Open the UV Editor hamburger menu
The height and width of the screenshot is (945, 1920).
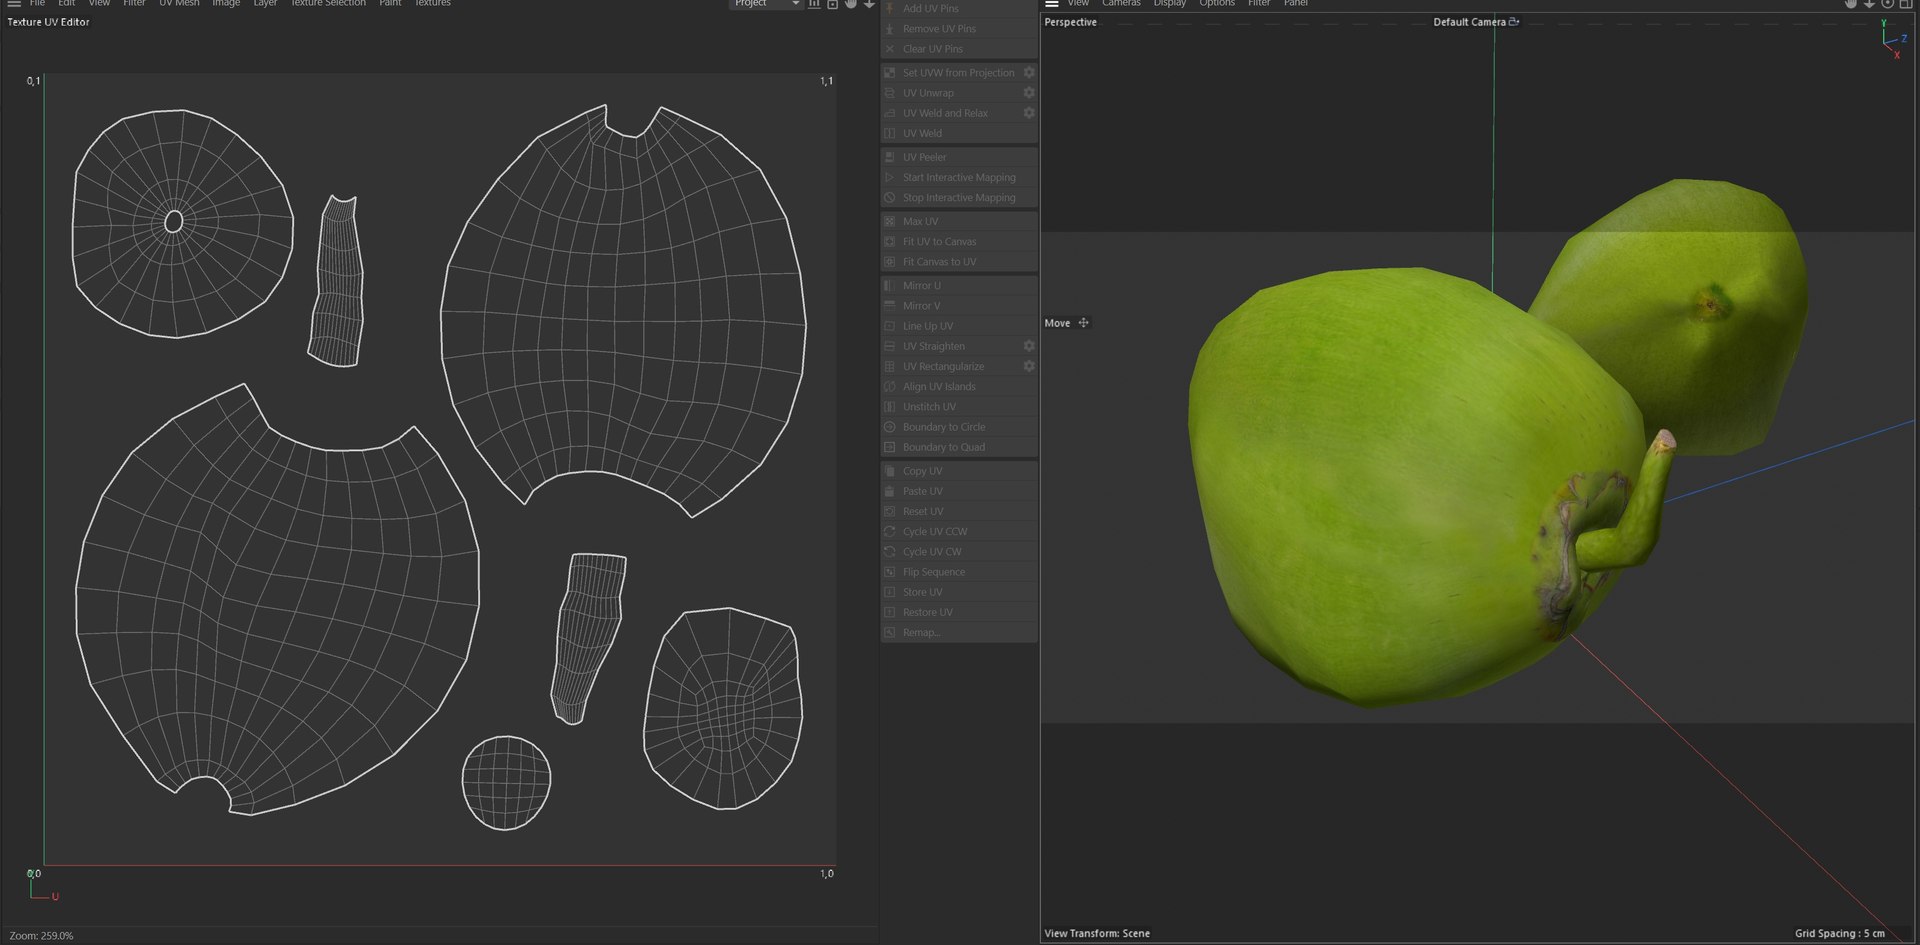point(14,4)
